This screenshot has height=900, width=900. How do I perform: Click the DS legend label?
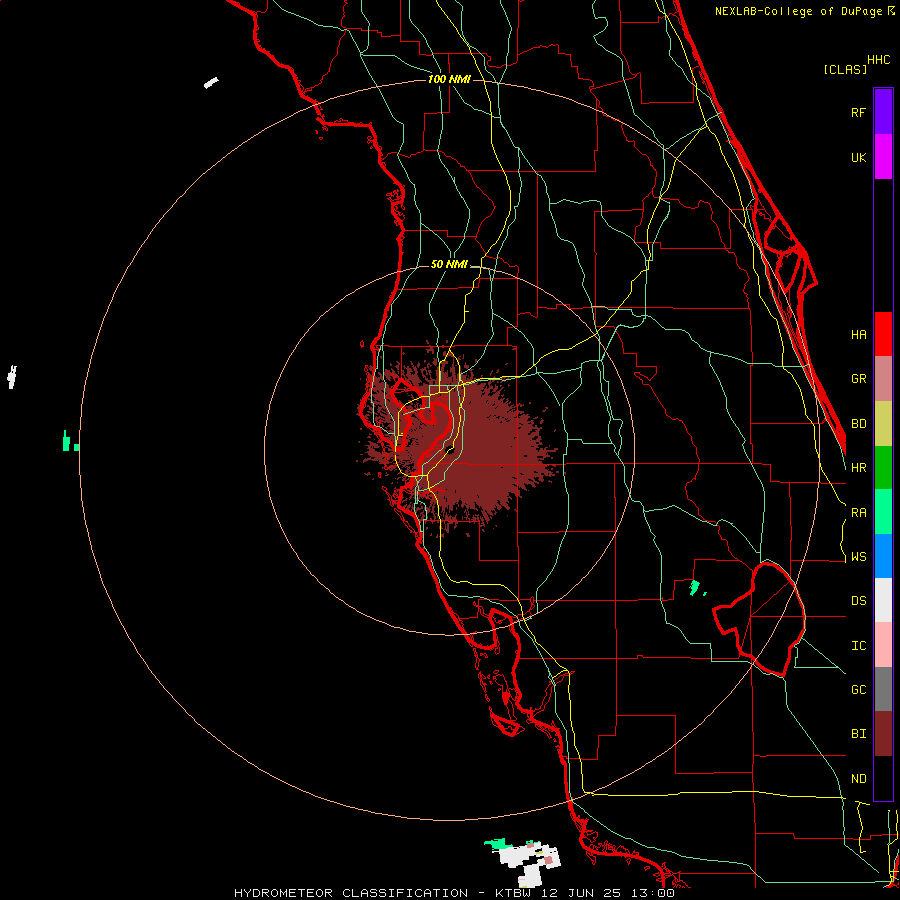coord(858,601)
